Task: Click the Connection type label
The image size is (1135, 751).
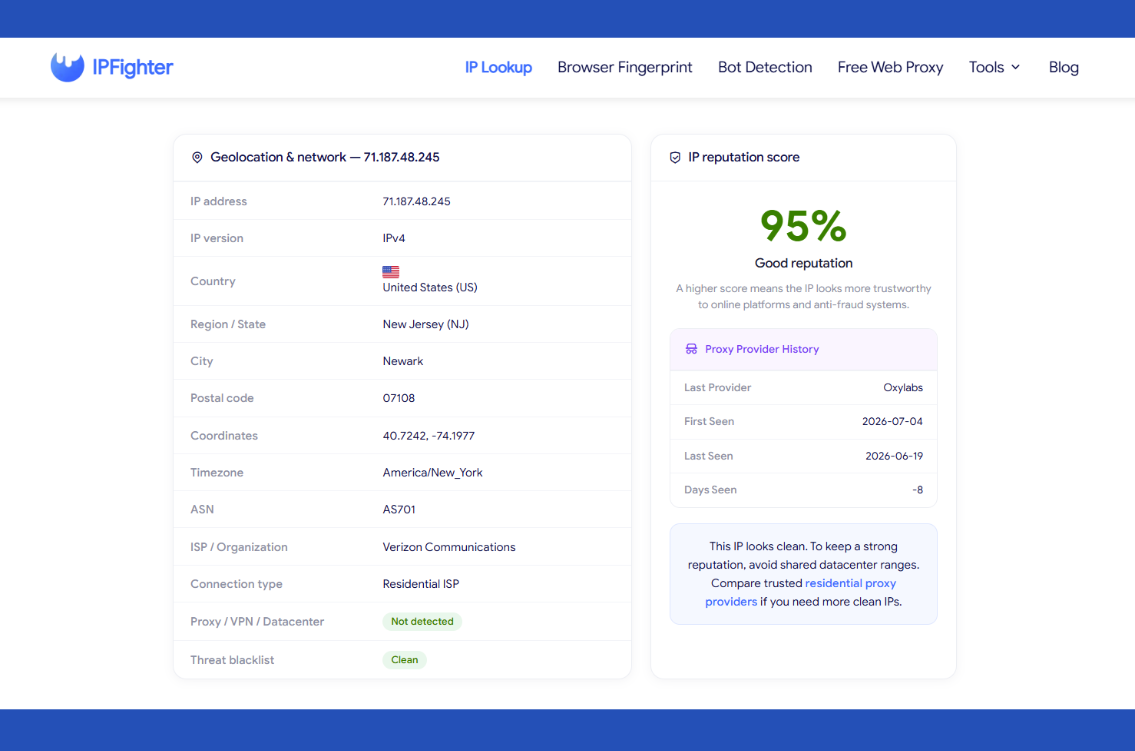Action: point(236,584)
